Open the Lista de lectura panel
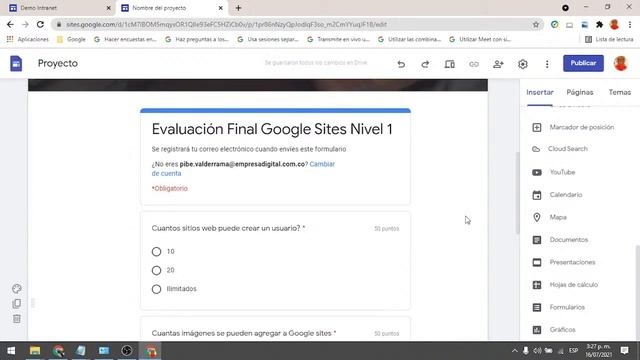The width and height of the screenshot is (640, 360). [609, 39]
